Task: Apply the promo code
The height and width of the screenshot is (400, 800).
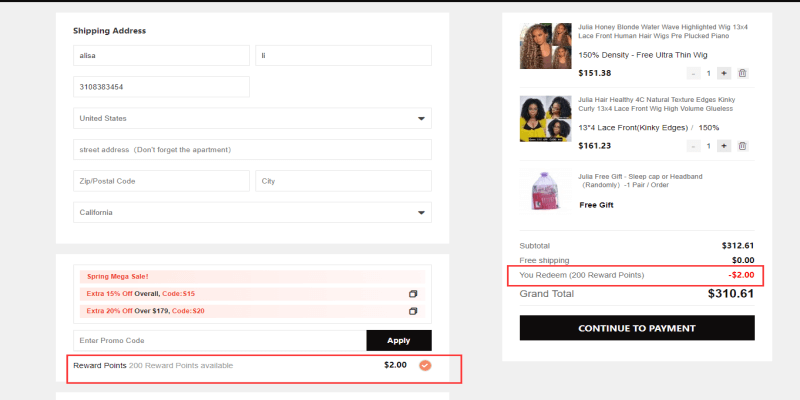Action: 398,340
